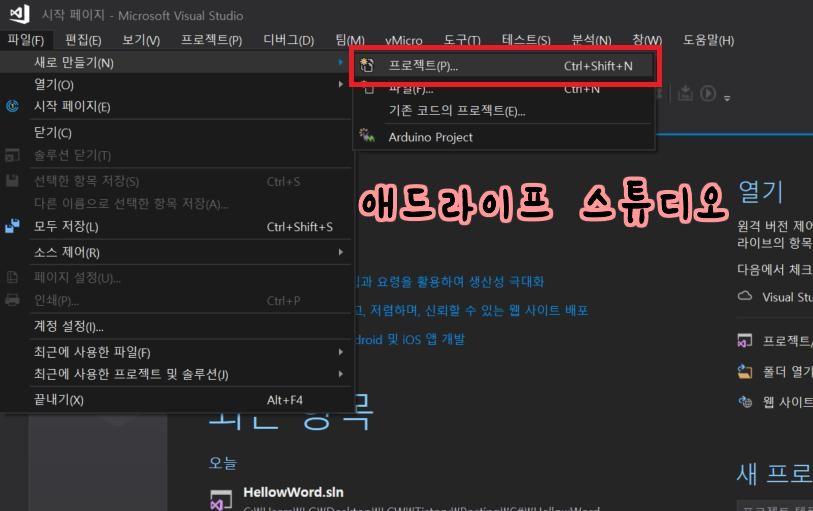
Task: Click 프로젝트(P)... in New submenu
Action: [x=503, y=66]
